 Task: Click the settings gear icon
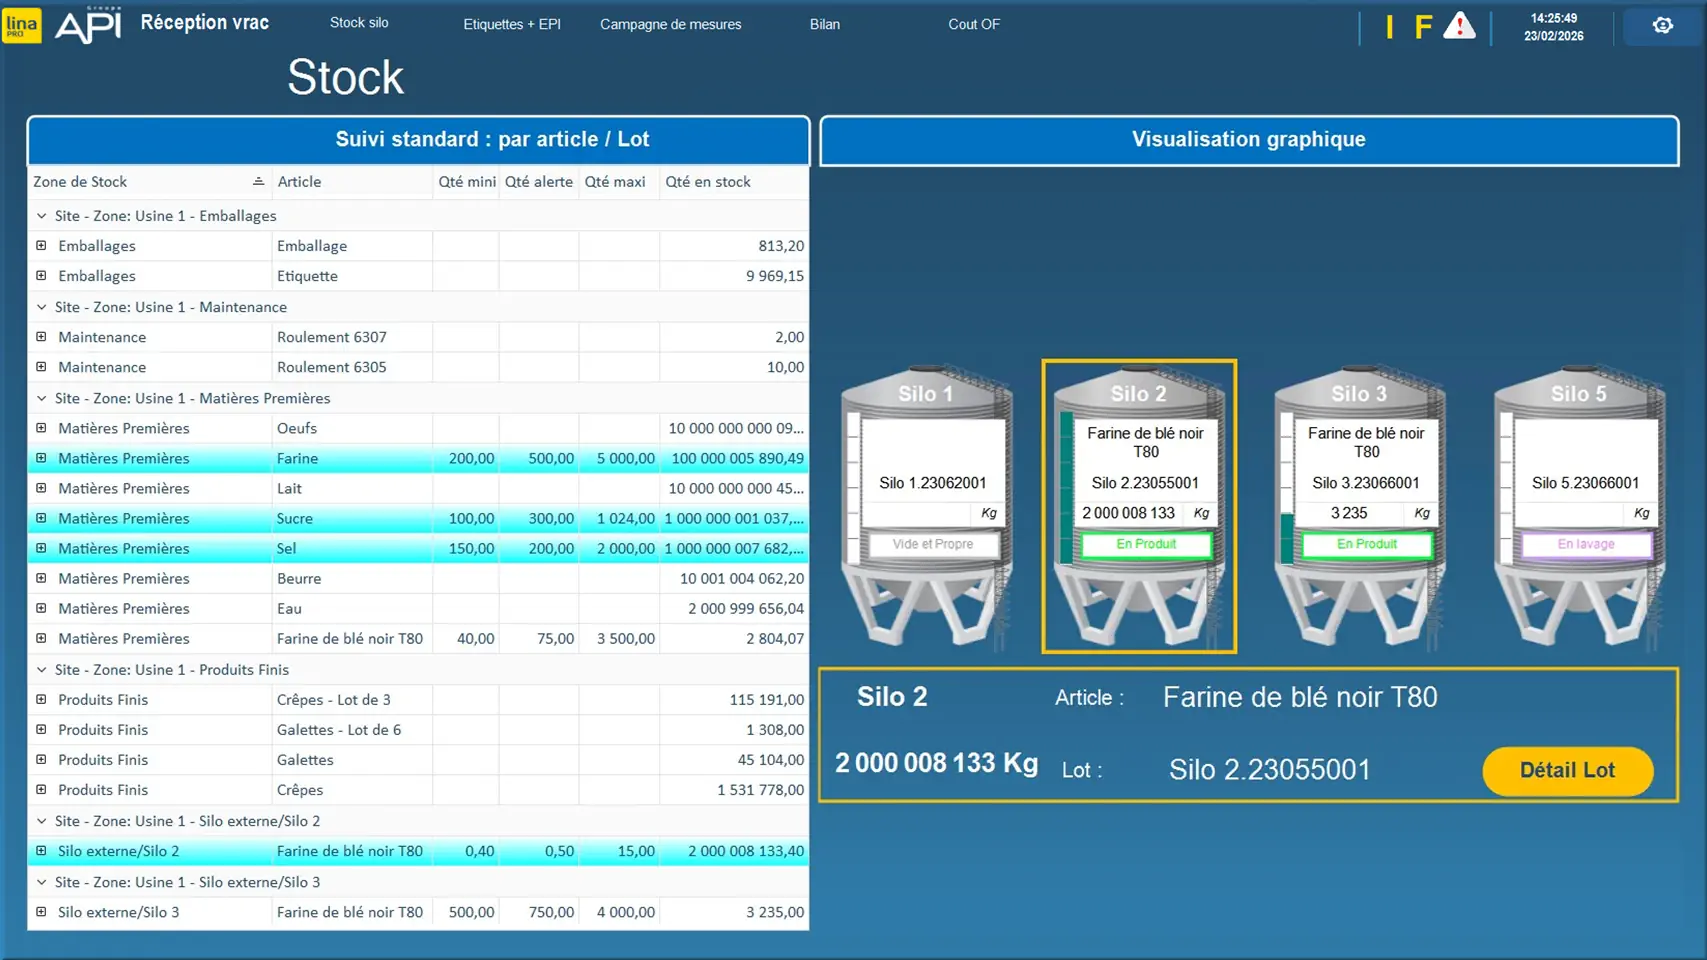[x=1662, y=26]
